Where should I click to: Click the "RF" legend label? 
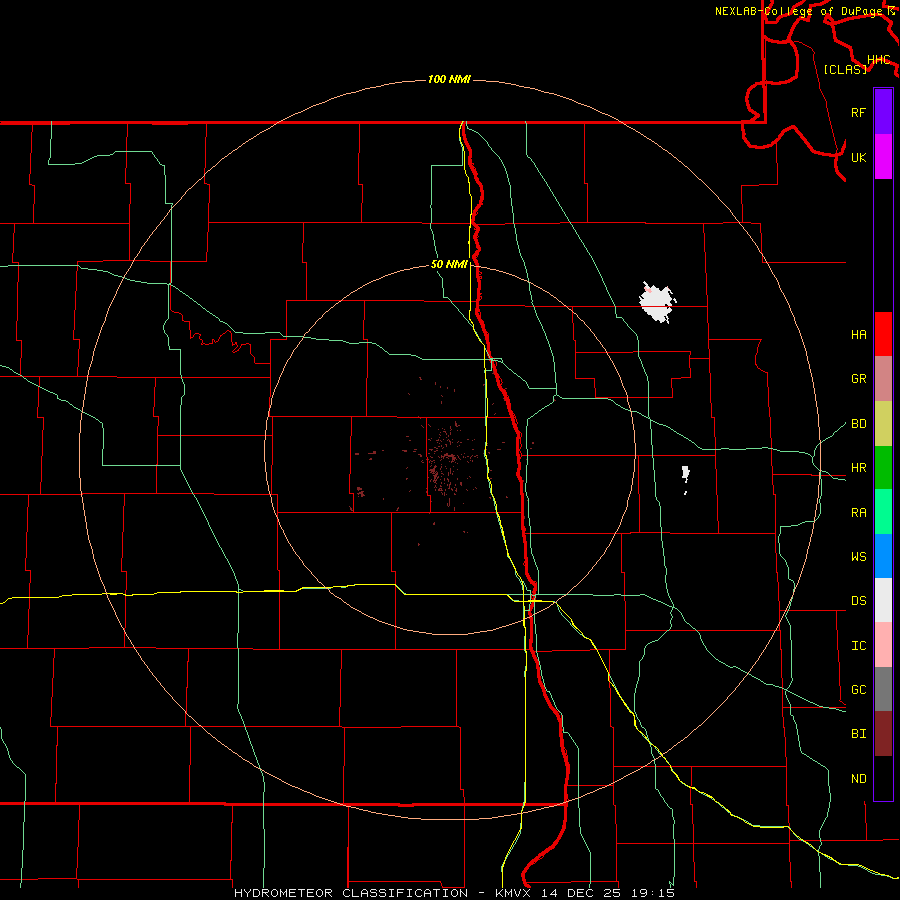[x=858, y=112]
